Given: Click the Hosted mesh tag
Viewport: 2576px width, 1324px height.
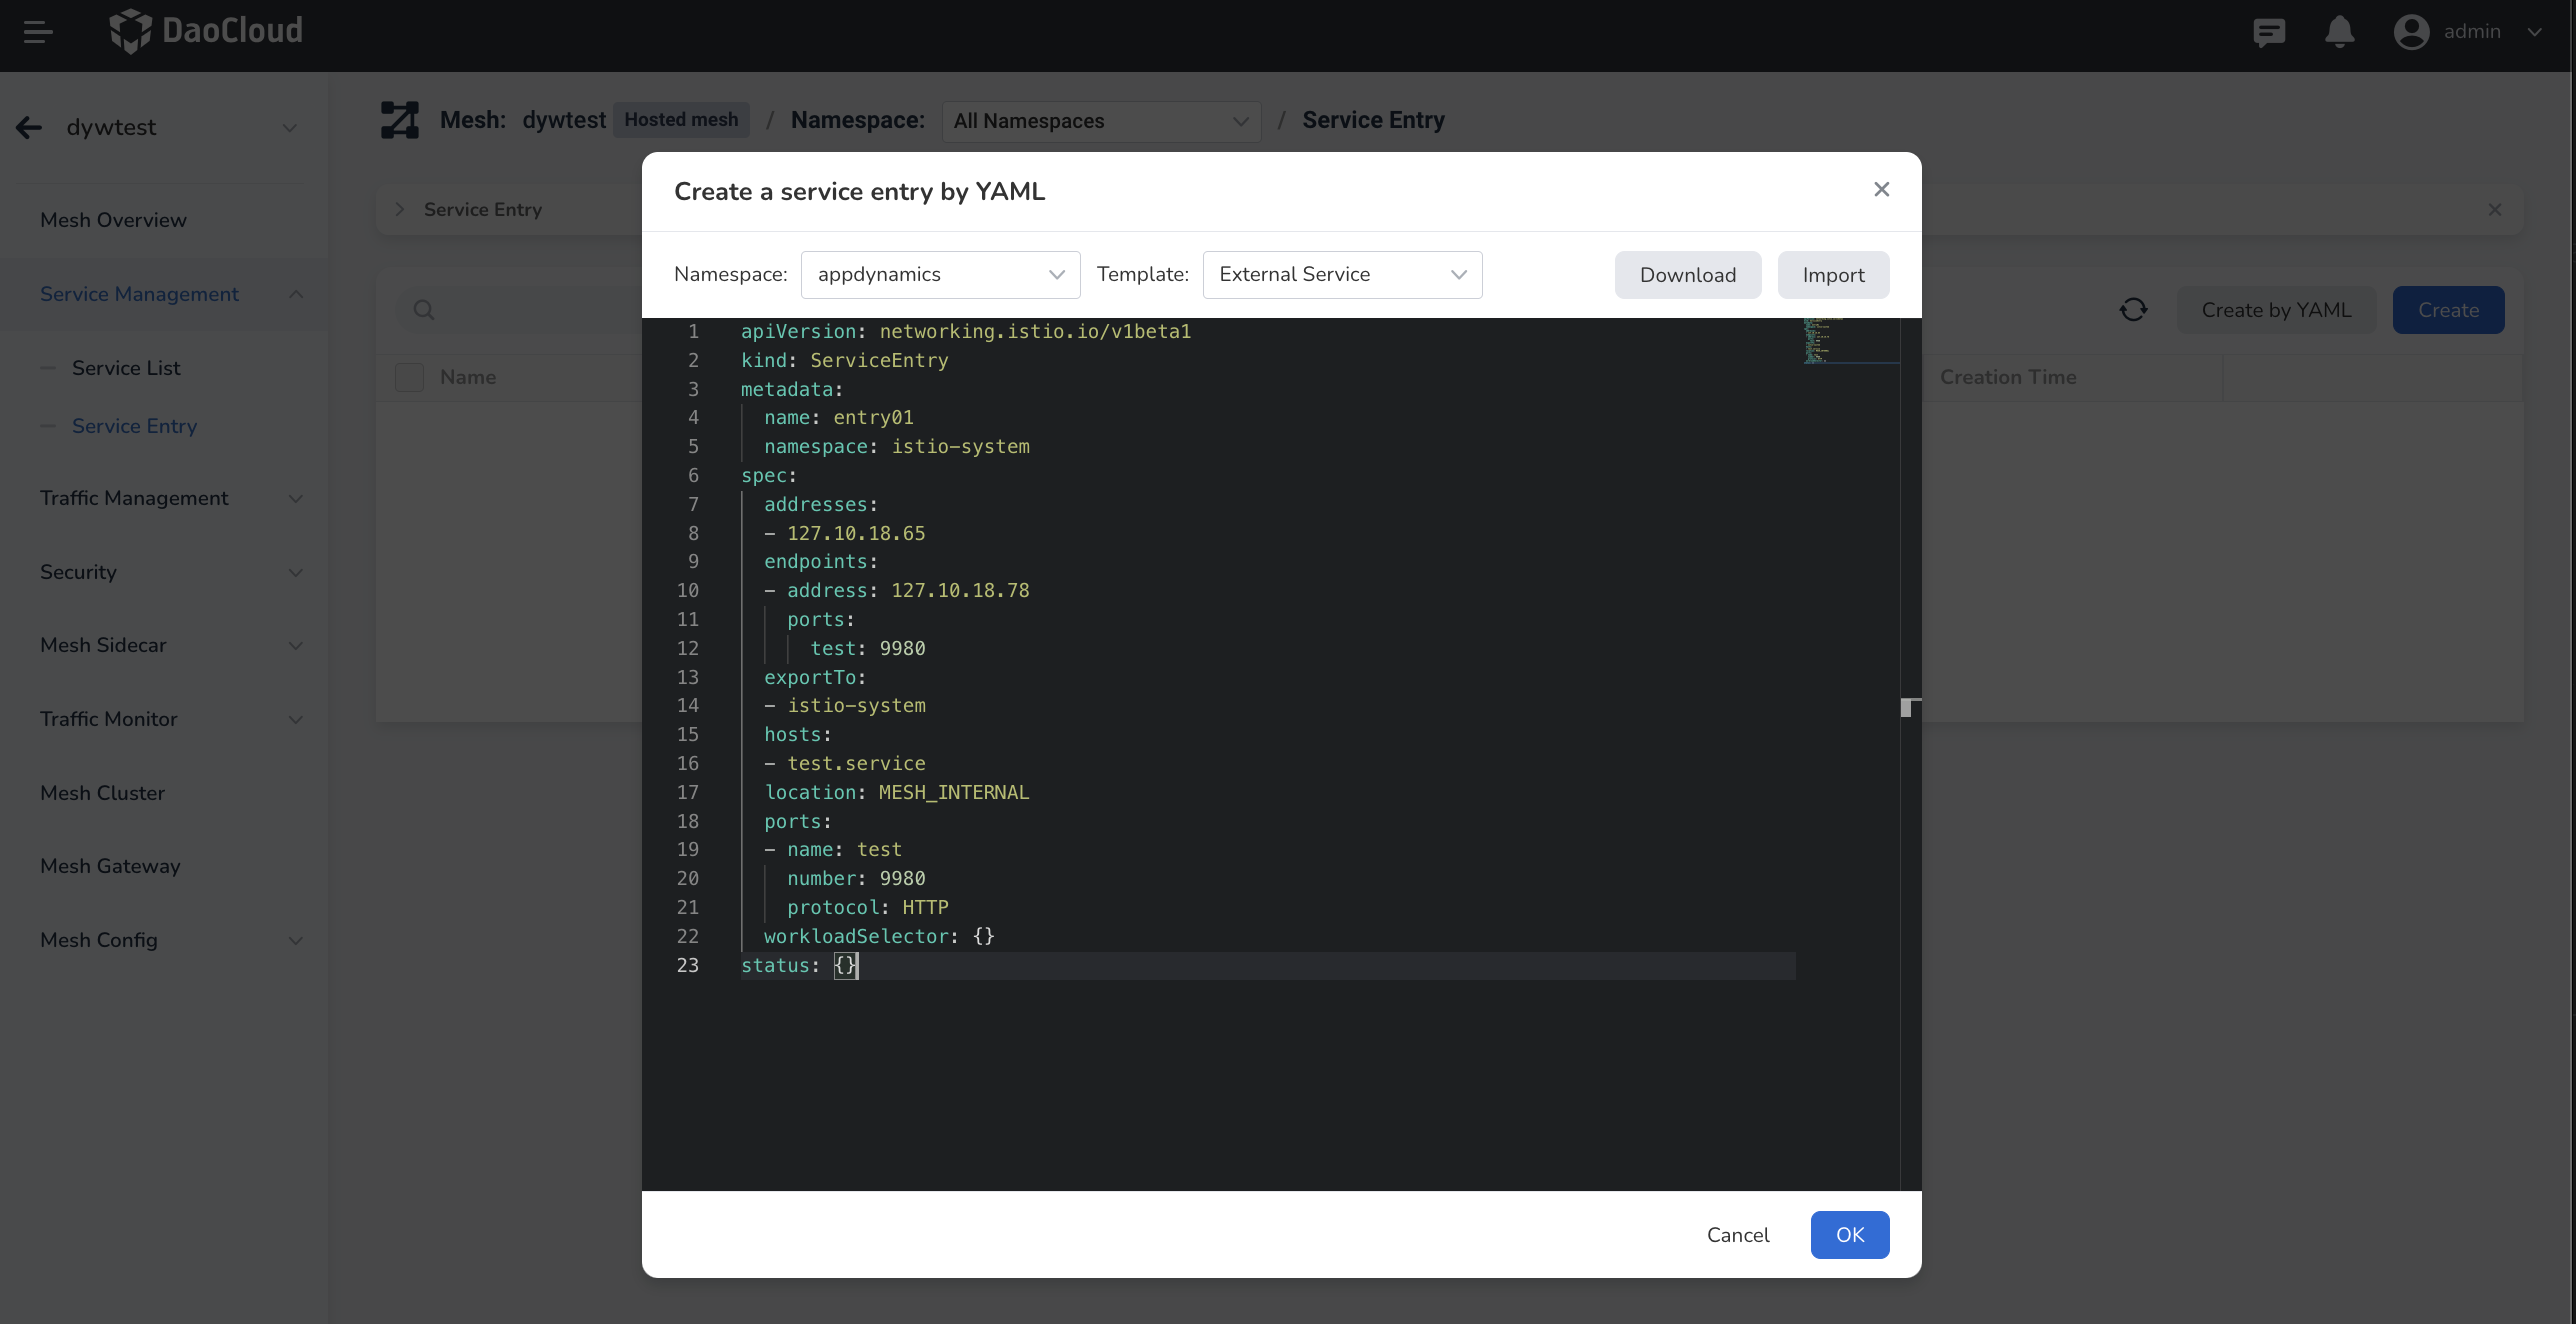Looking at the screenshot, I should [x=681, y=120].
